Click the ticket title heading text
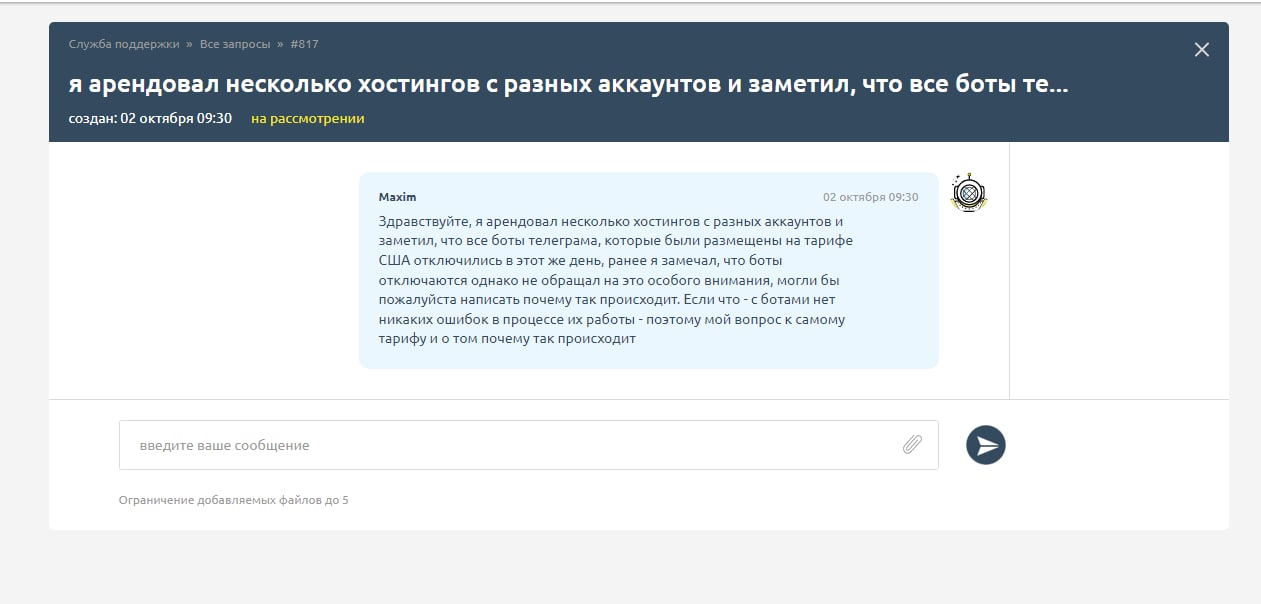Image resolution: width=1261 pixels, height=604 pixels. [569, 85]
